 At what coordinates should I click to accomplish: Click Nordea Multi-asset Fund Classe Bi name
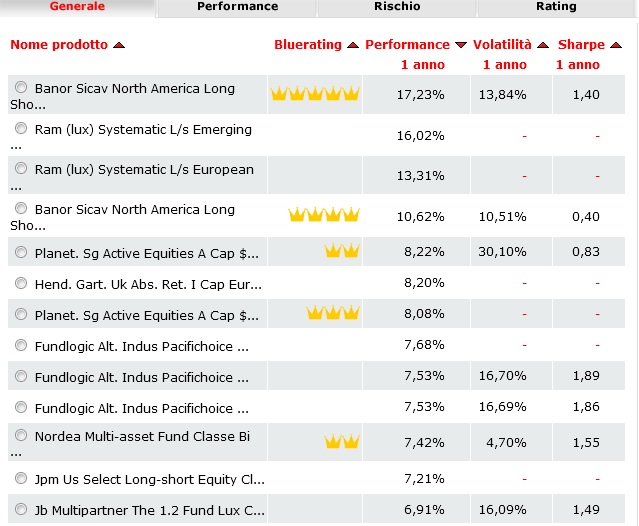(x=142, y=436)
